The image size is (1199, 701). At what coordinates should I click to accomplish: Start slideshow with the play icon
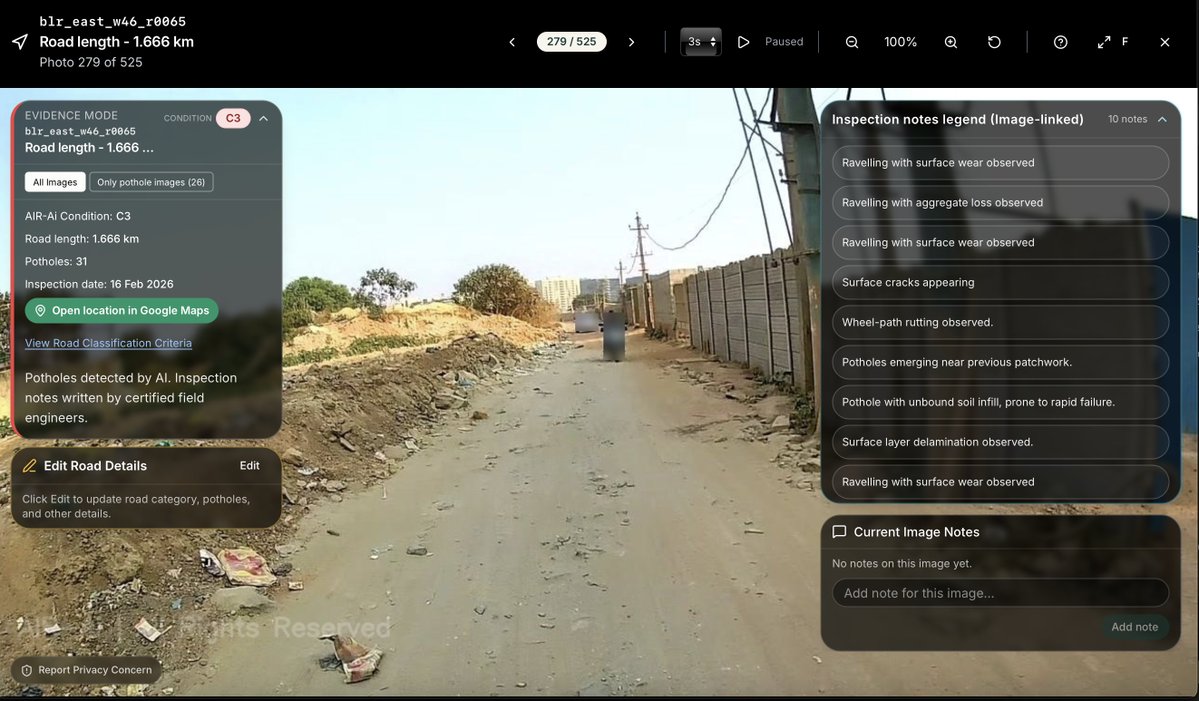pyautogui.click(x=743, y=42)
